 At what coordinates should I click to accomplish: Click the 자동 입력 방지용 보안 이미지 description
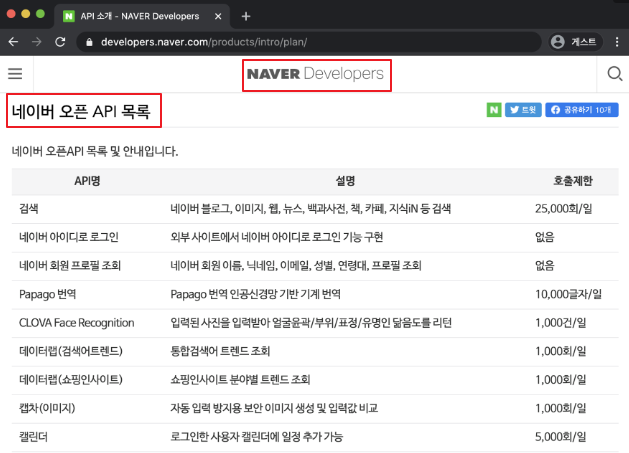coord(274,408)
